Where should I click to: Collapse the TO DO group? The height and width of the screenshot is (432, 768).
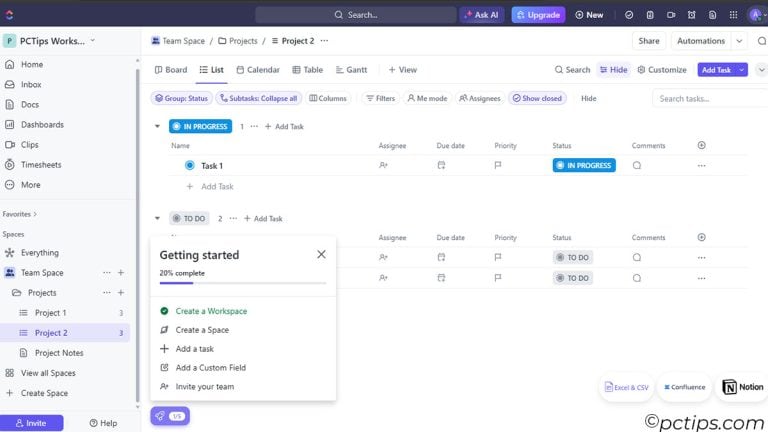157,218
